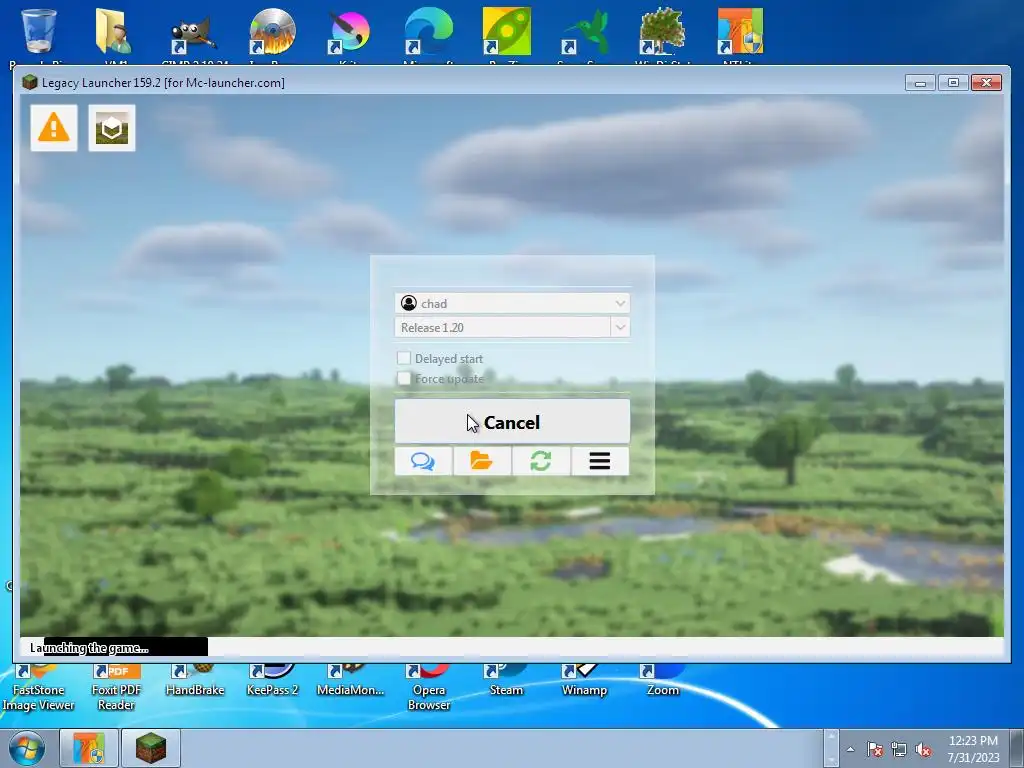Select the Opera Browser desktop shortcut
Screen dimensions: 1024x768
point(429,689)
